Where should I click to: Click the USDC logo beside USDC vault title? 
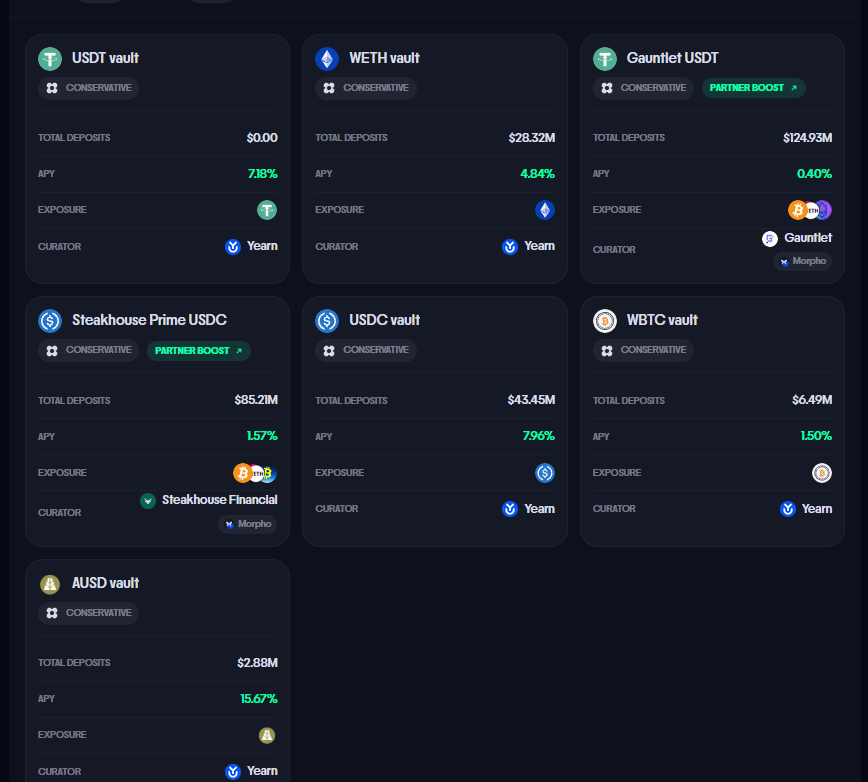pyautogui.click(x=327, y=320)
